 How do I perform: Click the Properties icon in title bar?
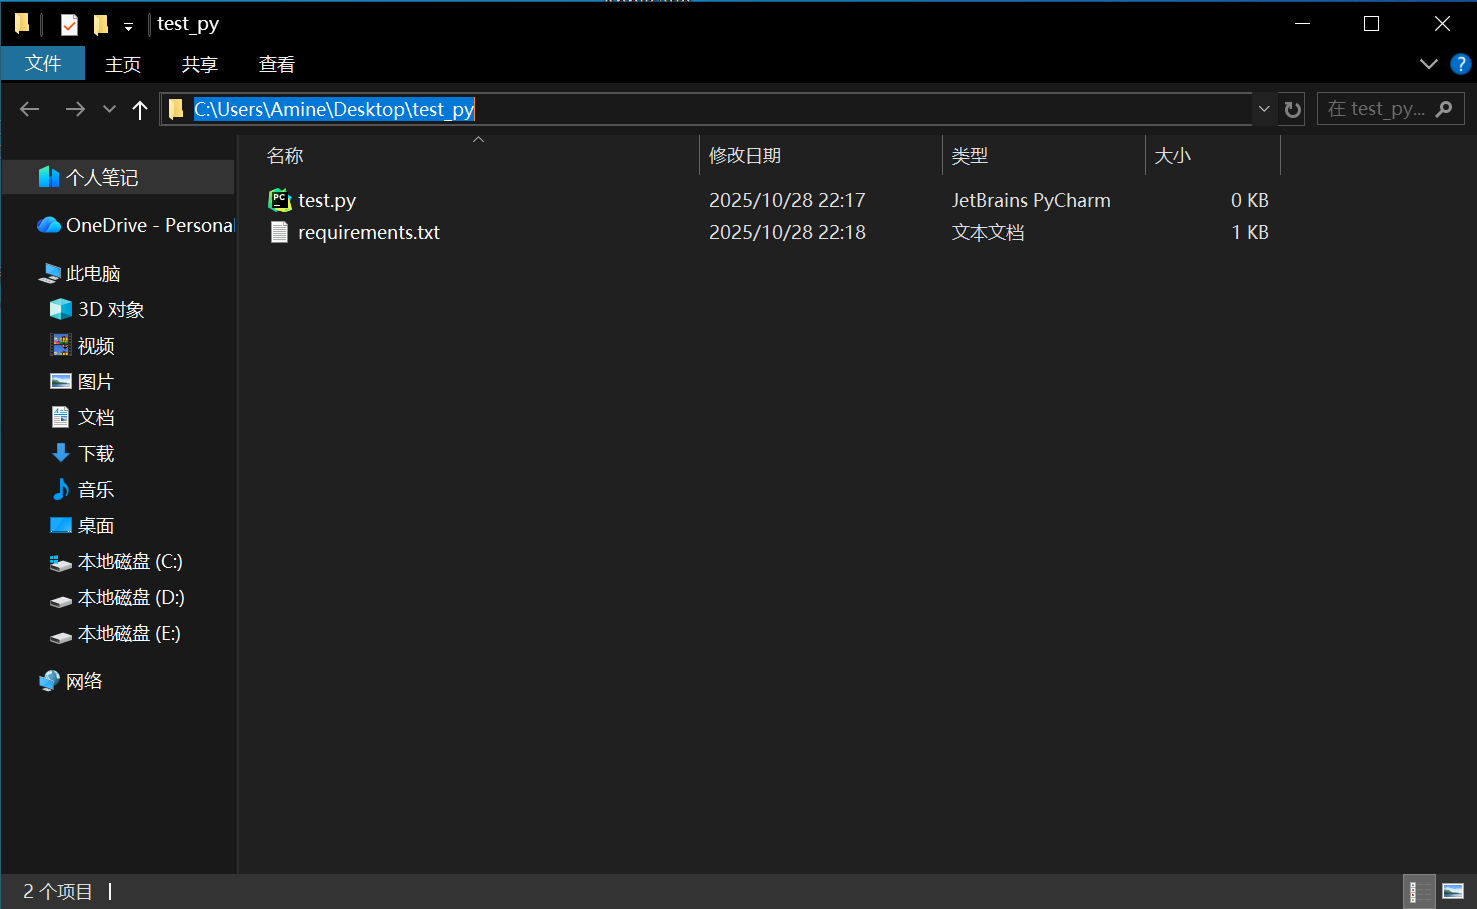pos(69,24)
